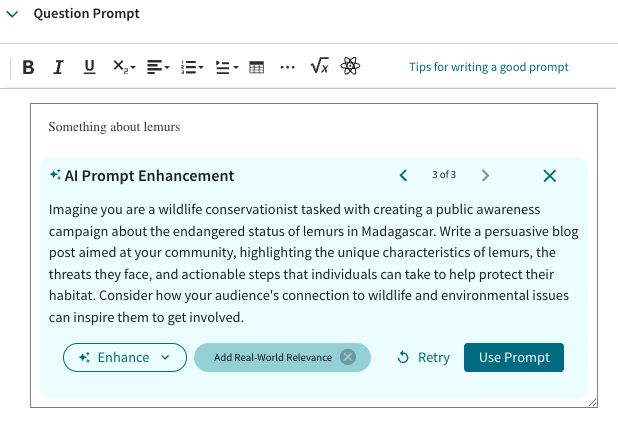Image resolution: width=618 pixels, height=426 pixels.
Task: Open more toolbar options ellipsis
Action: (287, 67)
